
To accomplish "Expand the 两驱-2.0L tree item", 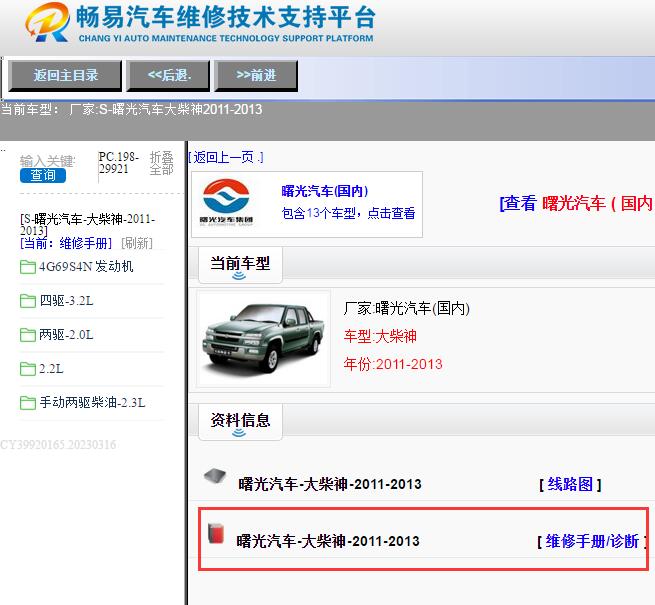I will [66, 335].
